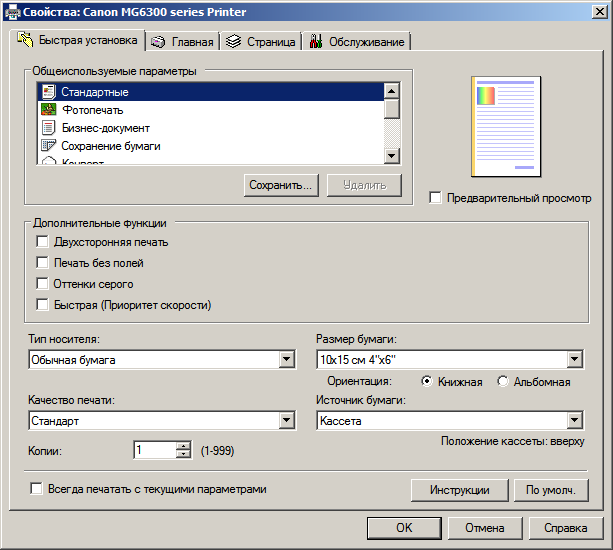Image resolution: width=613 pixels, height=550 pixels.
Task: Confirm with the OK button
Action: pos(404,528)
